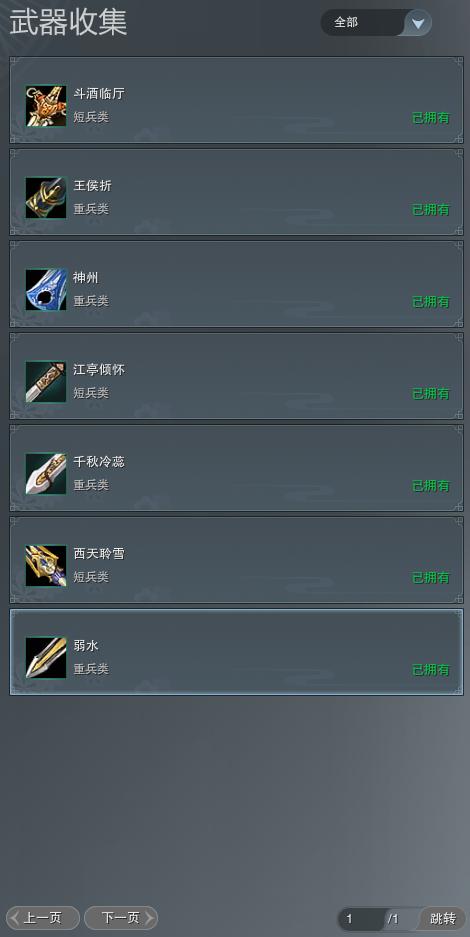Select the 西天聆雪 list entry name
Screen dimensions: 470x937
99,554
